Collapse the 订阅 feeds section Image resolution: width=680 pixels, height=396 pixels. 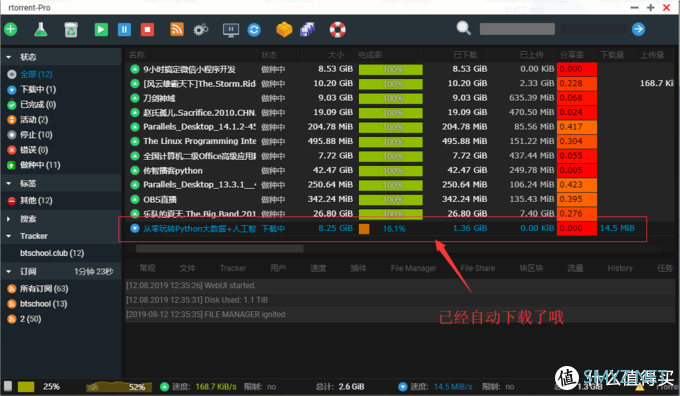tap(8, 272)
